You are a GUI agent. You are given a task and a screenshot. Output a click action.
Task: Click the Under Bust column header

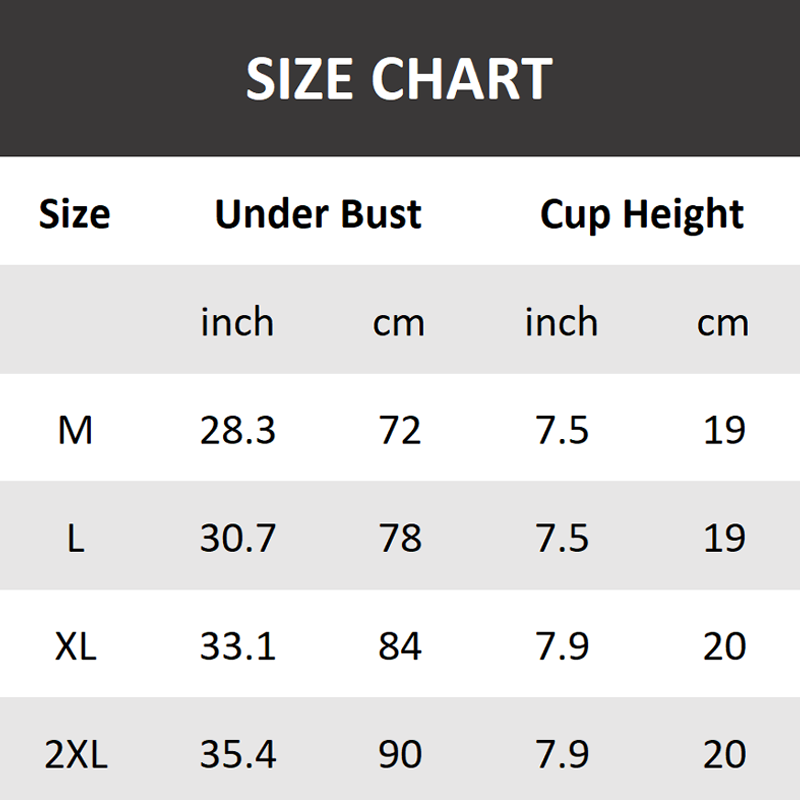click(318, 214)
